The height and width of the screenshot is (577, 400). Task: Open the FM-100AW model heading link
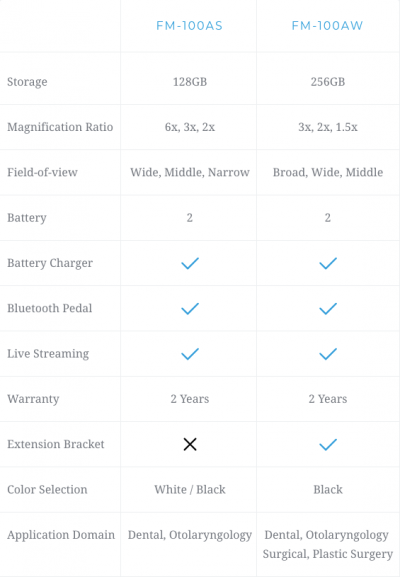[x=328, y=26]
